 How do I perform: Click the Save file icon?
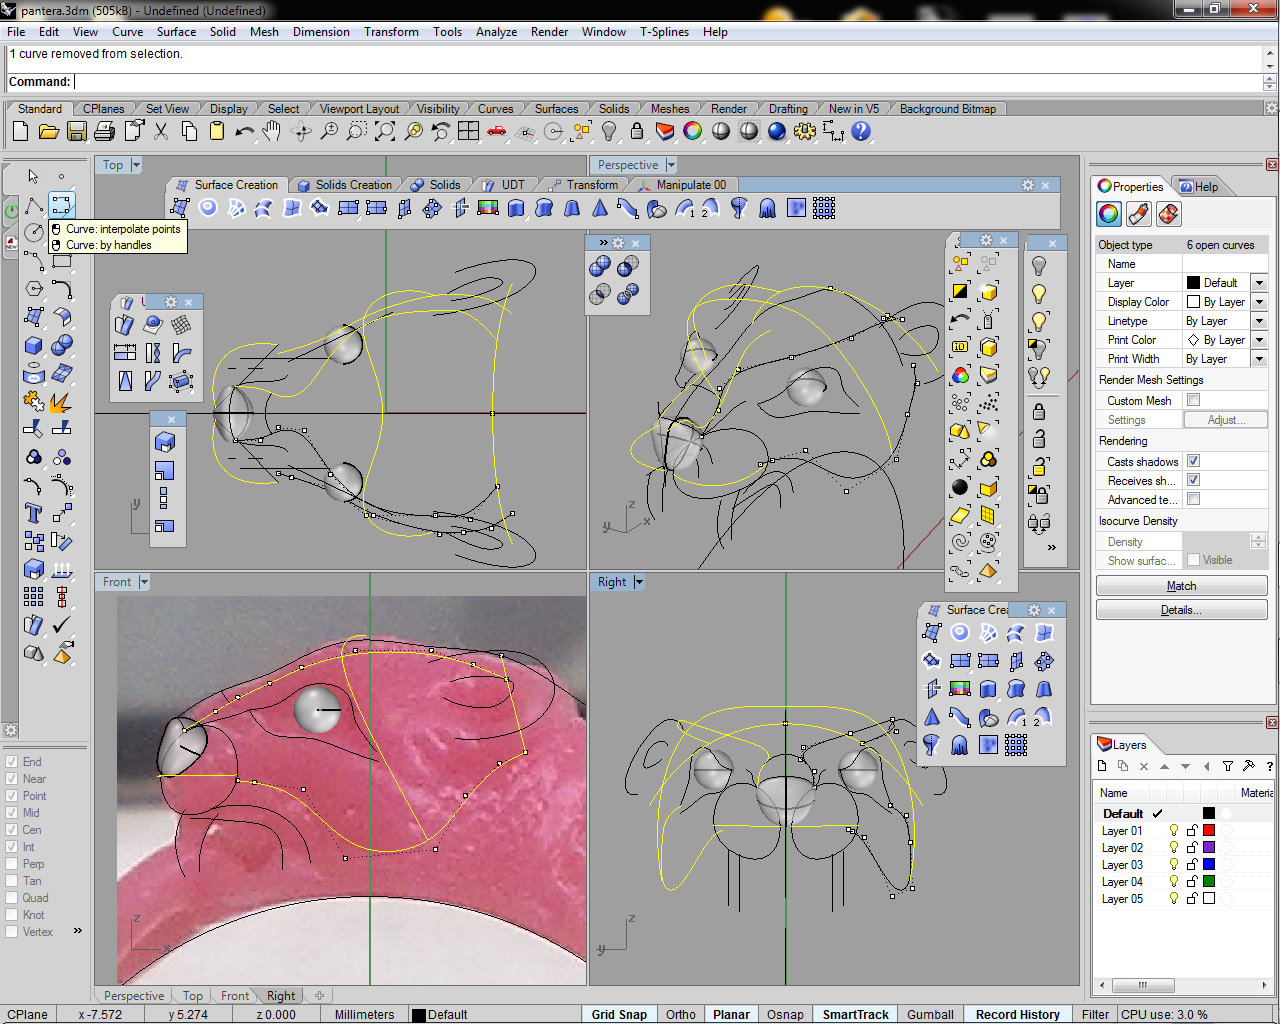coord(76,131)
